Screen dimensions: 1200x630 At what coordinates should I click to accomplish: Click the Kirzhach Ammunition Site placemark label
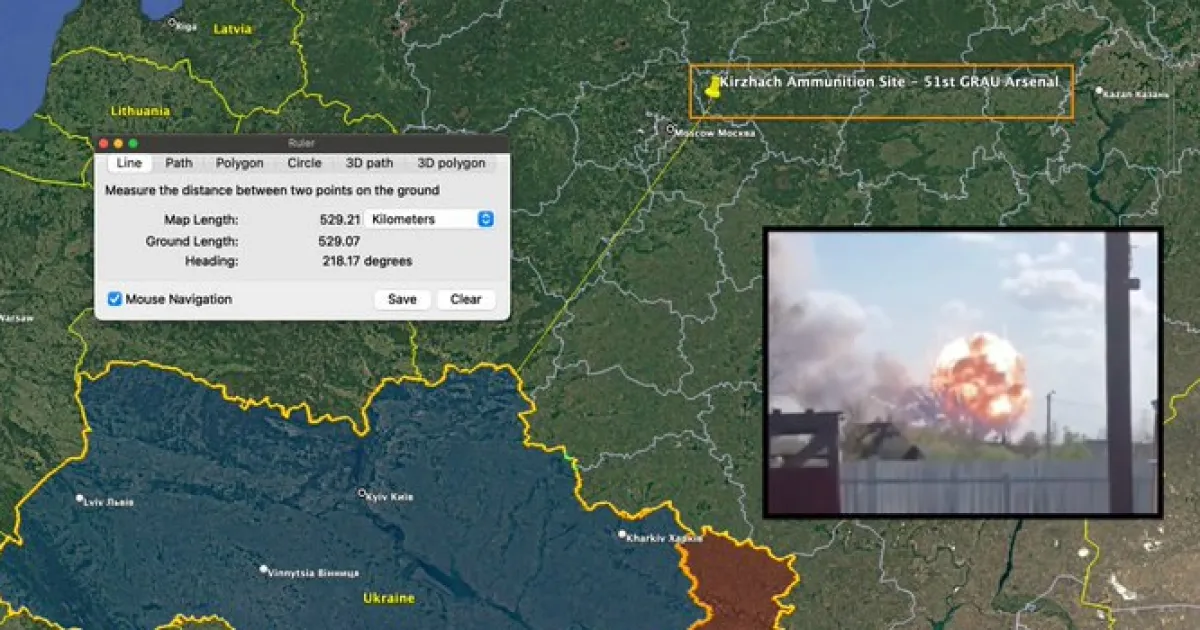click(x=889, y=82)
